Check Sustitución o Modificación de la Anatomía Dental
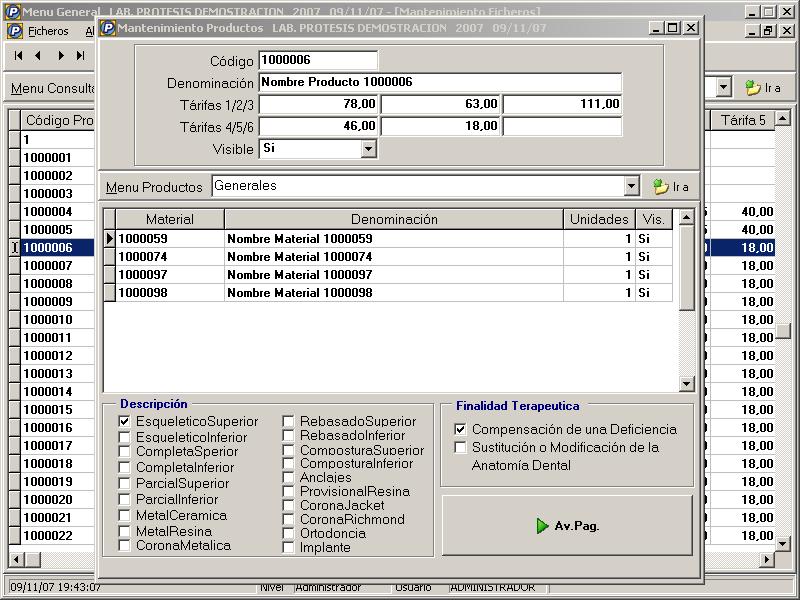This screenshot has height=600, width=800. point(460,447)
